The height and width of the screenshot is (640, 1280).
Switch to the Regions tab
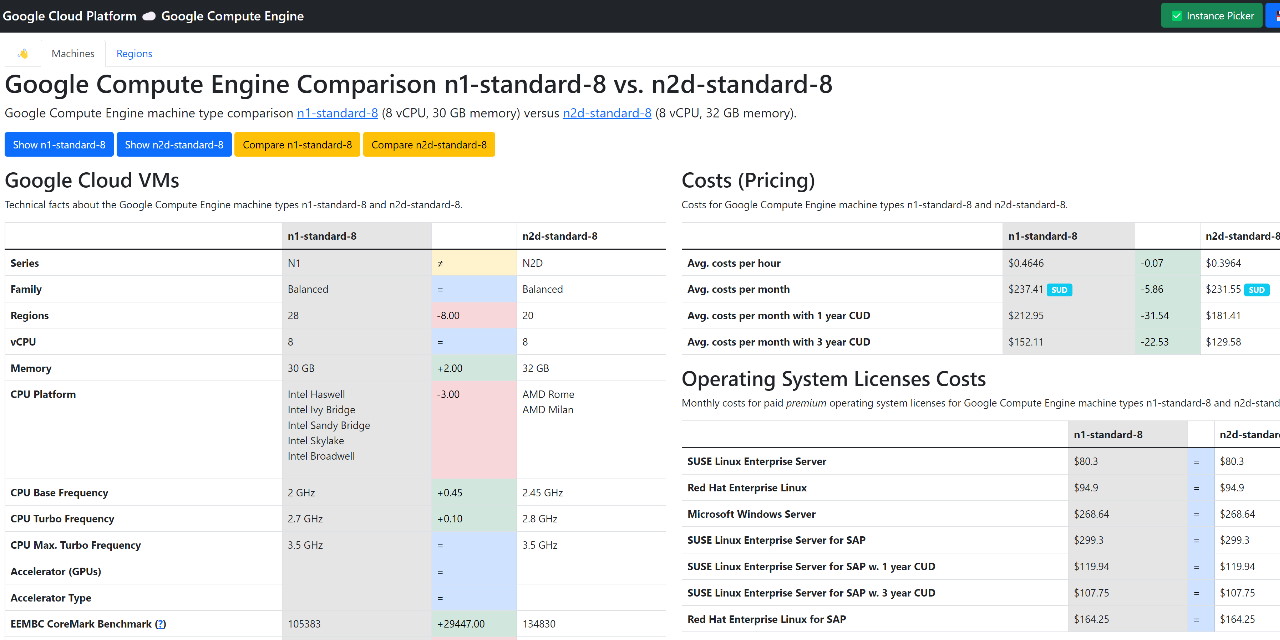coord(134,54)
